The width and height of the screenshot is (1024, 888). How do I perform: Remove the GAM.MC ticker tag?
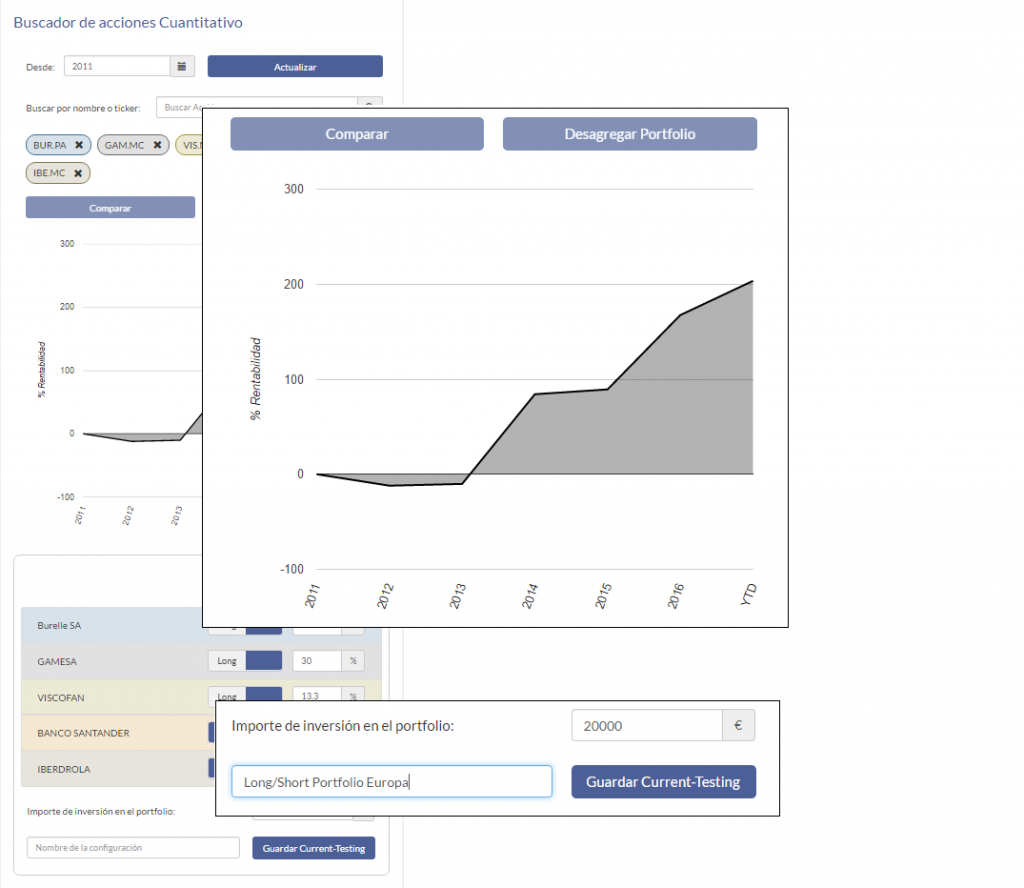[157, 145]
